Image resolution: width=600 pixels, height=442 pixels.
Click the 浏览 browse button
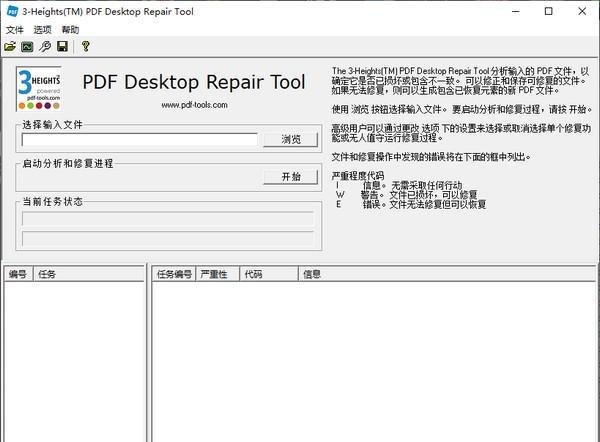pyautogui.click(x=290, y=140)
